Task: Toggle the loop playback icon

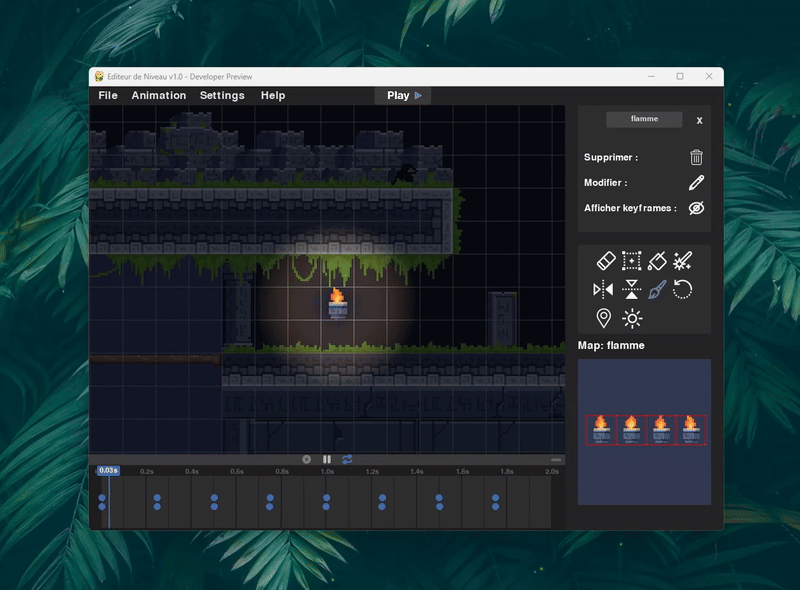Action: 347,459
